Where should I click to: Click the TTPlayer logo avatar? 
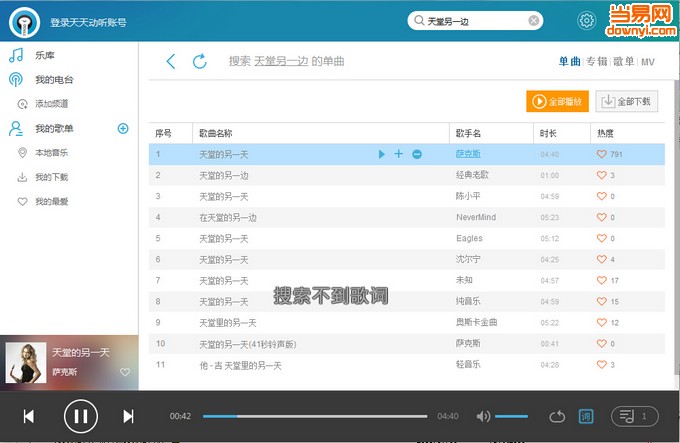point(24,23)
